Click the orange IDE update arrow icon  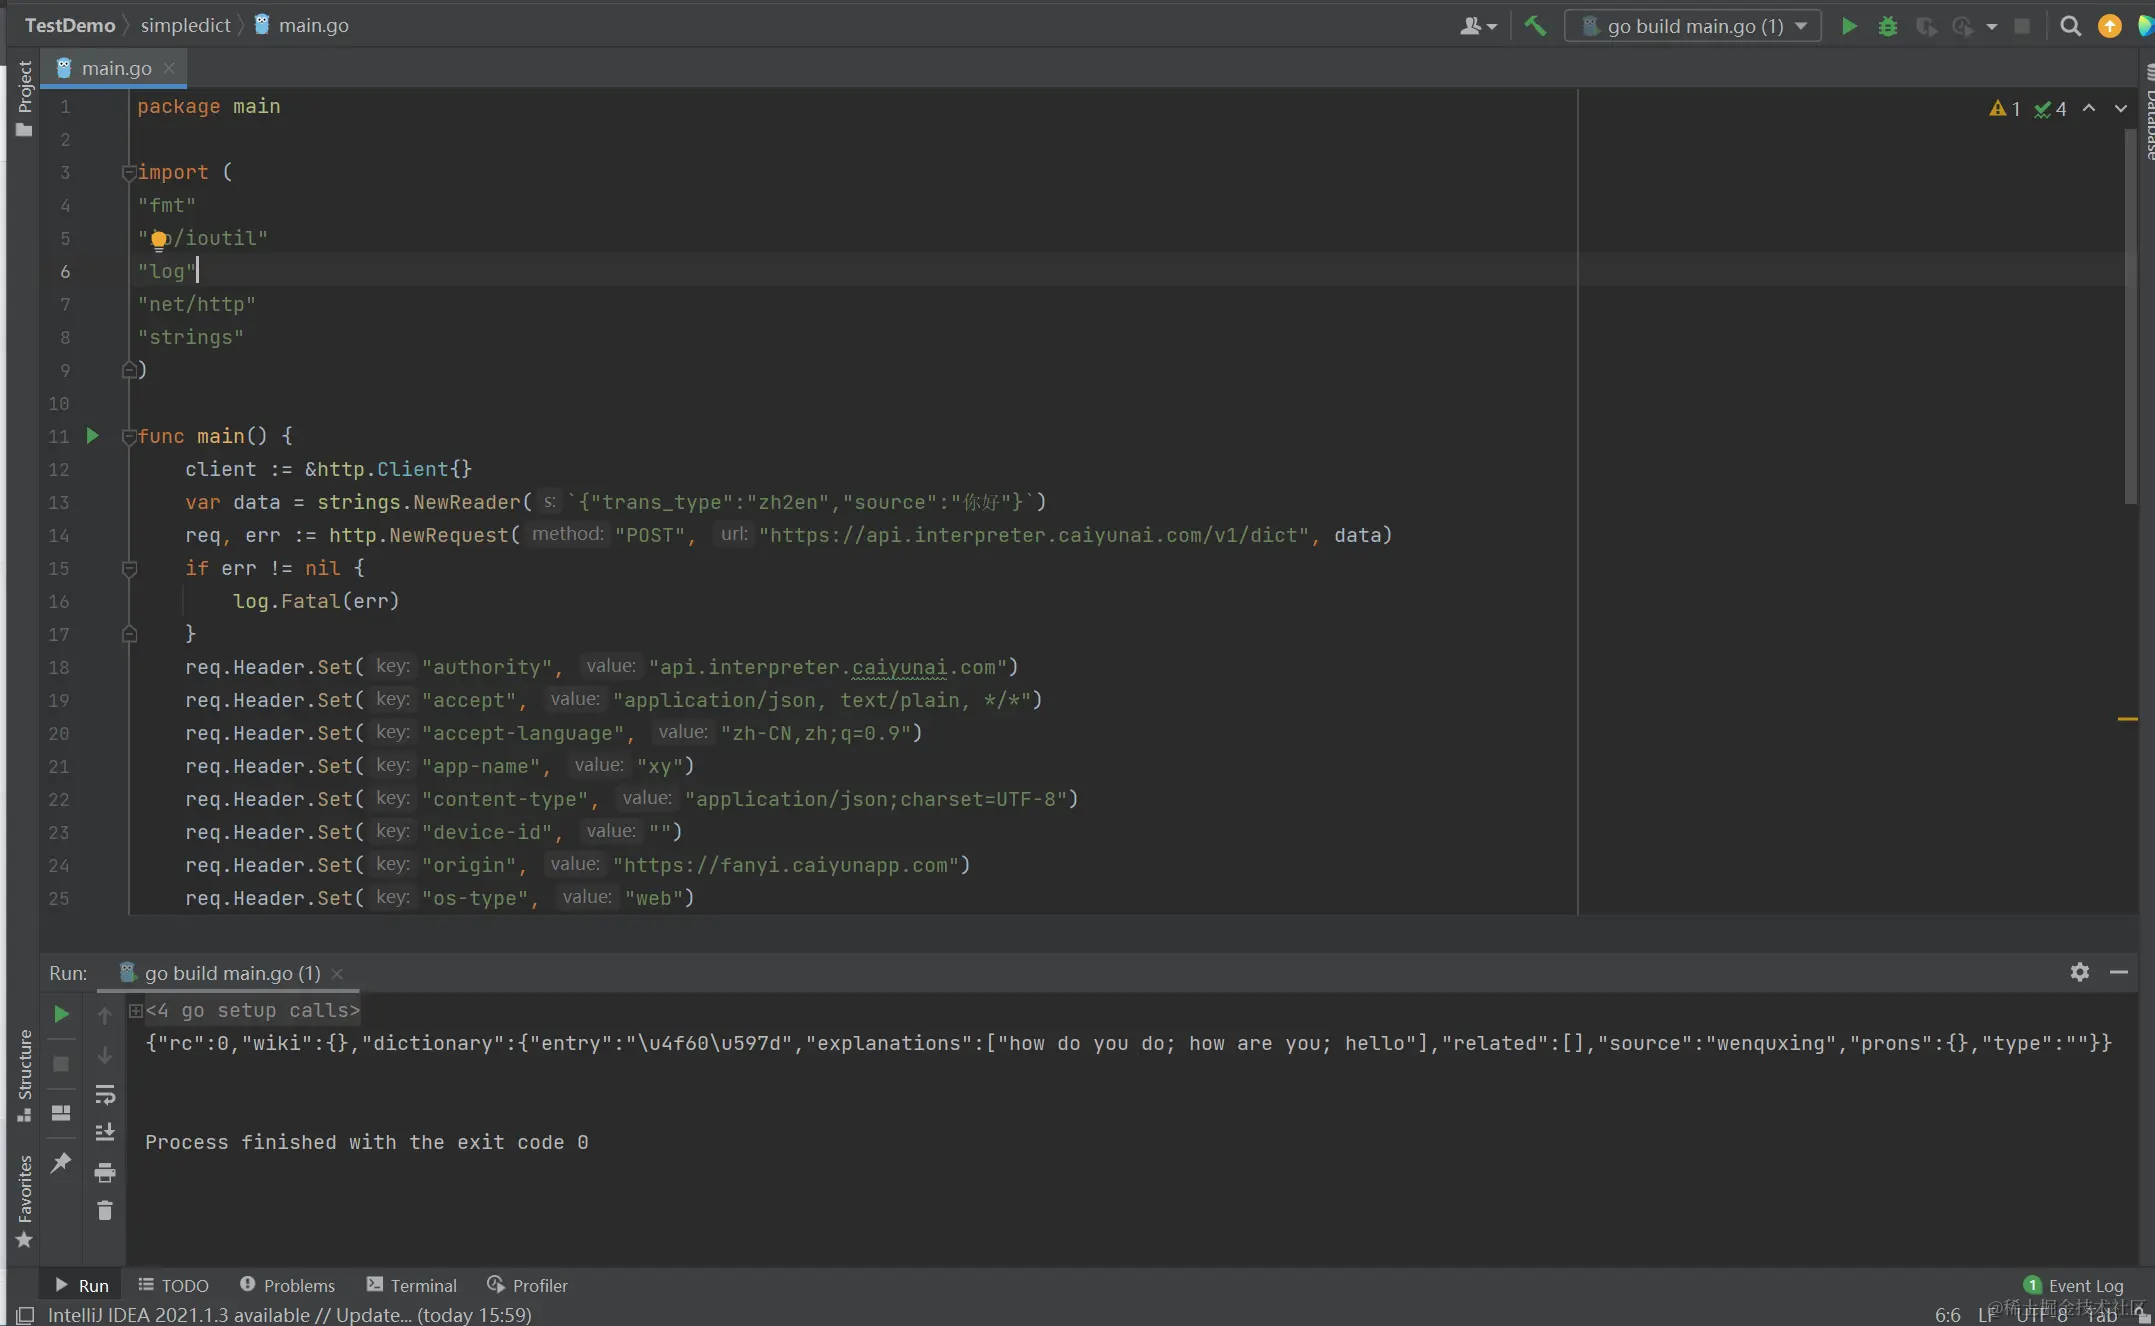[x=2109, y=26]
